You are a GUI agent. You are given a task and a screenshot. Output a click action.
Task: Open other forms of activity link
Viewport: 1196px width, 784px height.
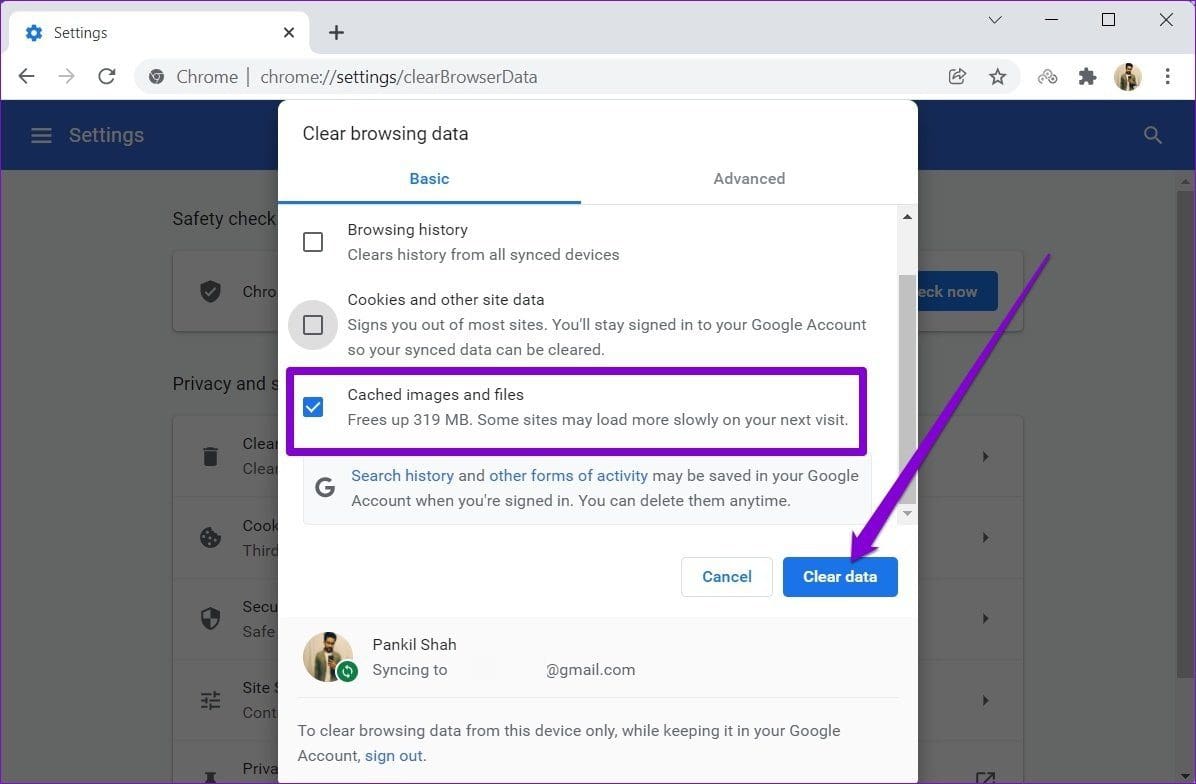click(568, 475)
